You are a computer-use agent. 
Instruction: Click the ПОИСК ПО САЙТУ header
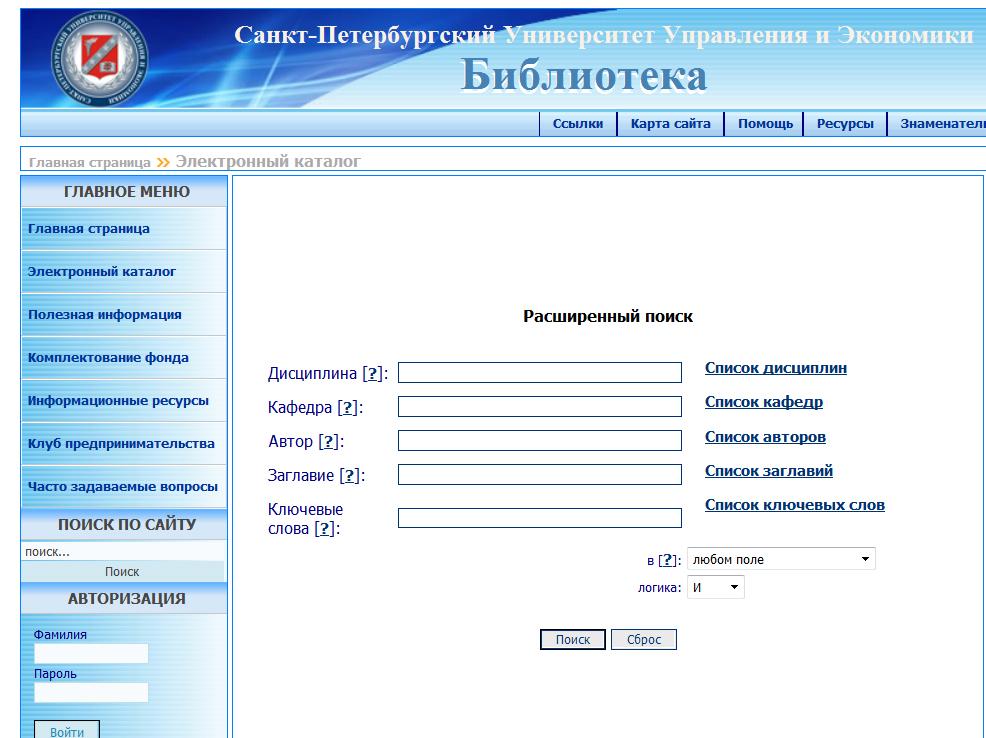tap(126, 524)
